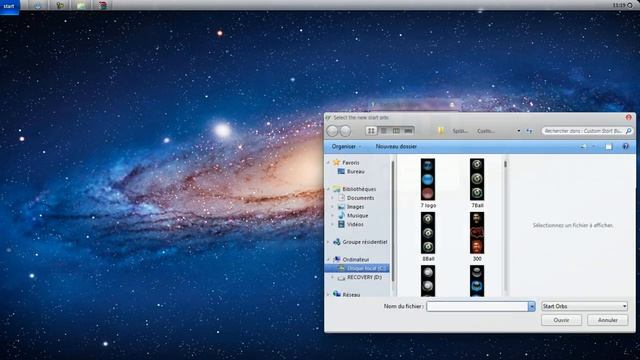Open the file name dropdown arrow

[x=531, y=306]
